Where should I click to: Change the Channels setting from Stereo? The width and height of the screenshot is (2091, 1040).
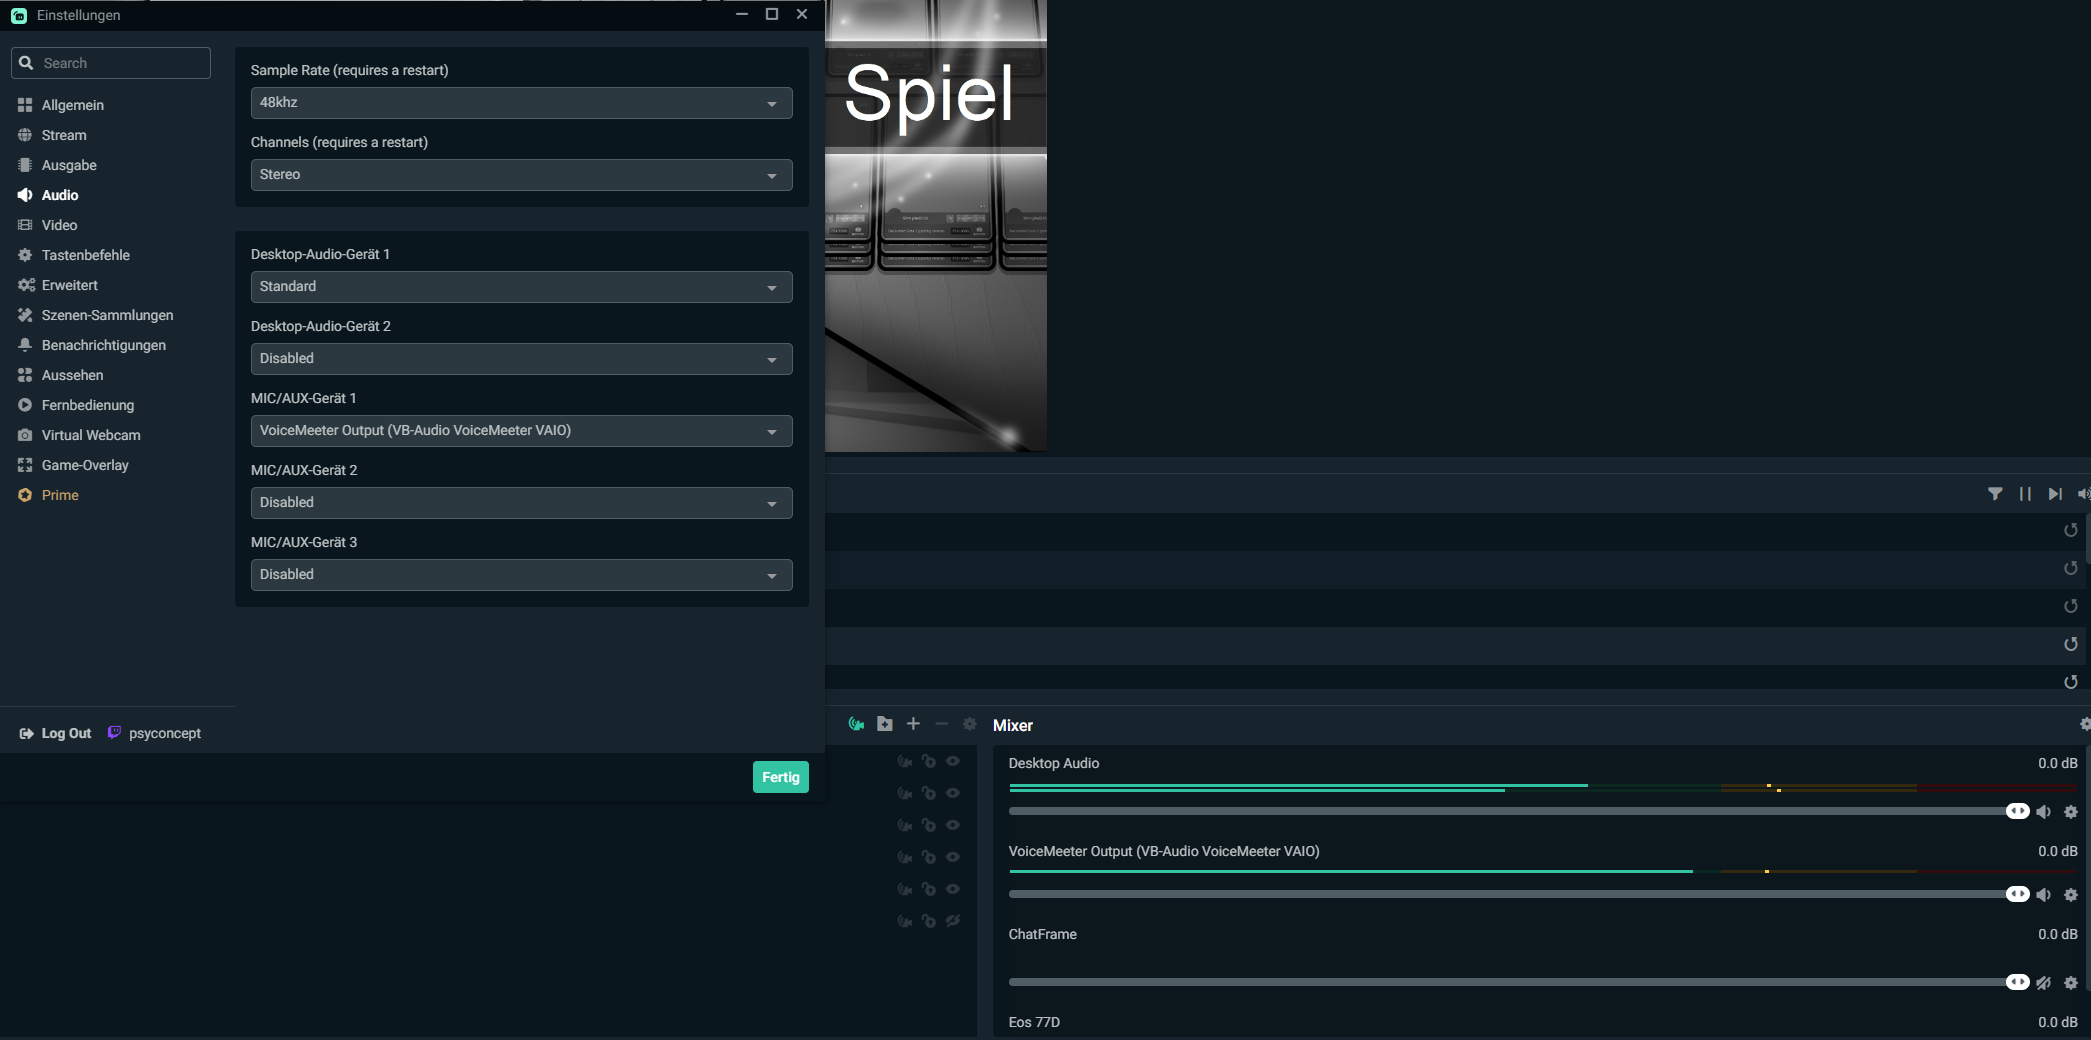[520, 174]
